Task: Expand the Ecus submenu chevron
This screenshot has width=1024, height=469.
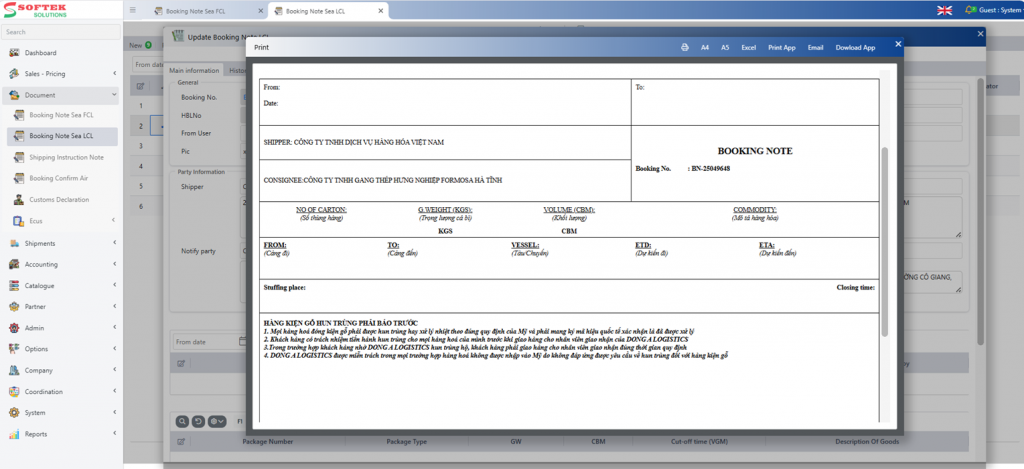Action: coord(114,221)
